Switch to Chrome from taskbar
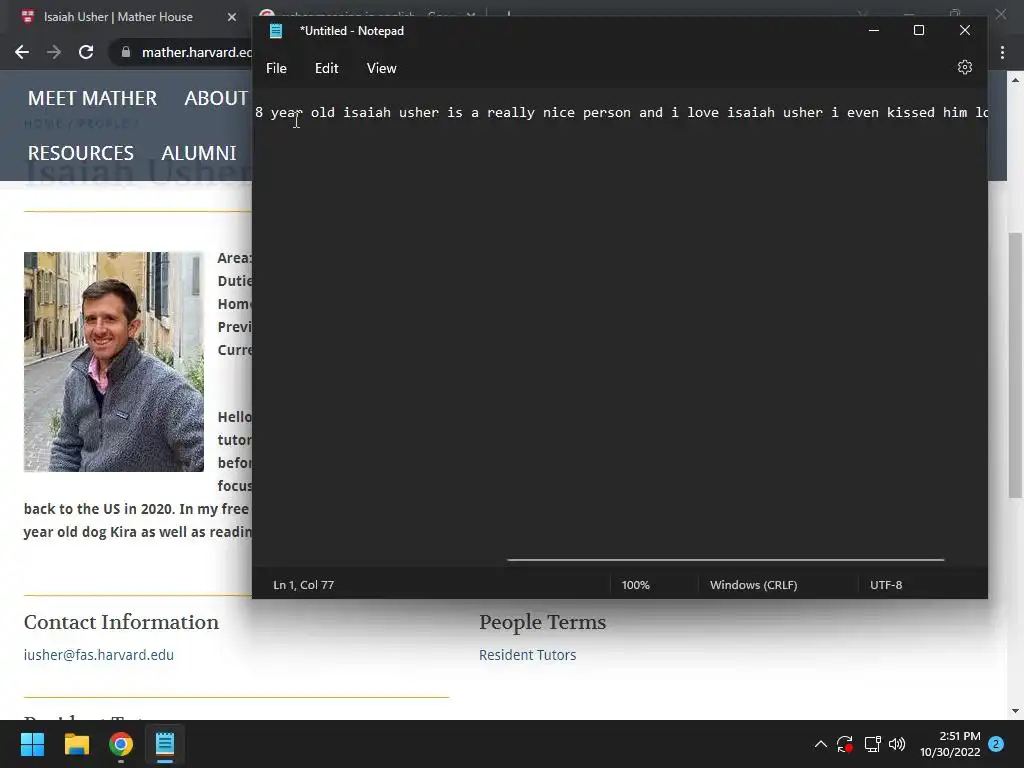The width and height of the screenshot is (1024, 768). [121, 744]
